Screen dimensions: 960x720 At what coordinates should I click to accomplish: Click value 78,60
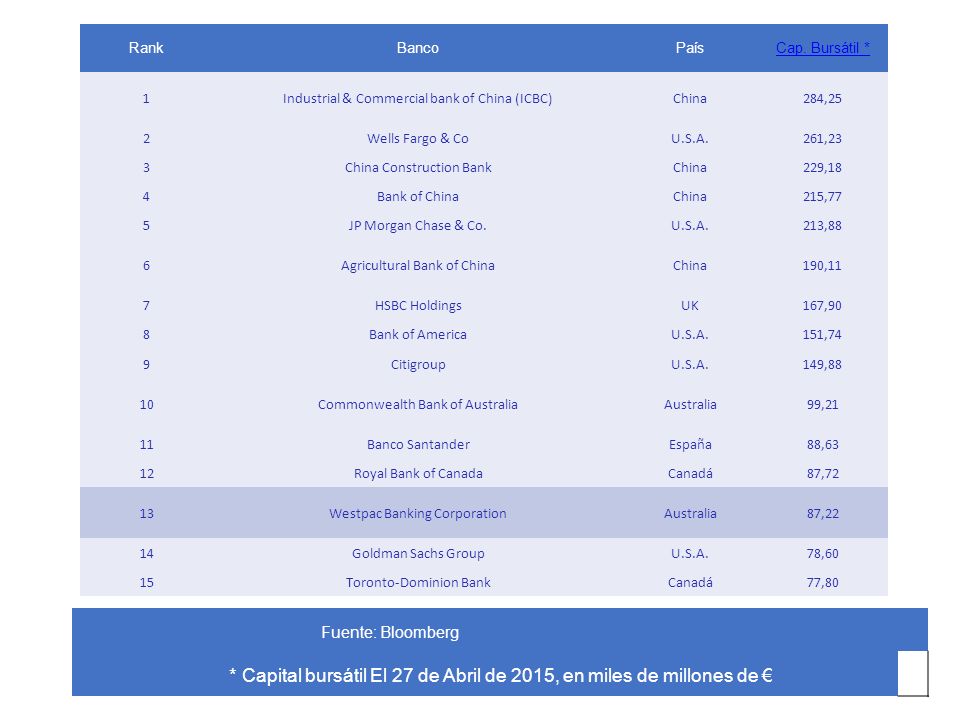click(x=822, y=553)
